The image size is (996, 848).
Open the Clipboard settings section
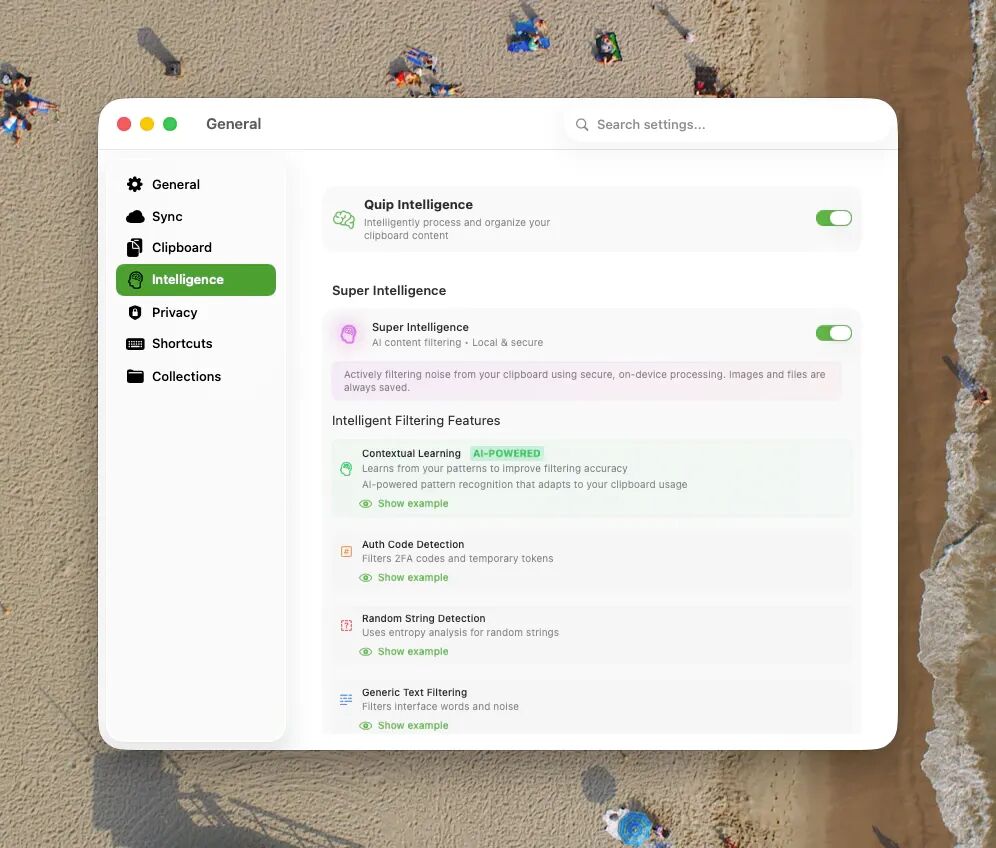click(x=196, y=247)
